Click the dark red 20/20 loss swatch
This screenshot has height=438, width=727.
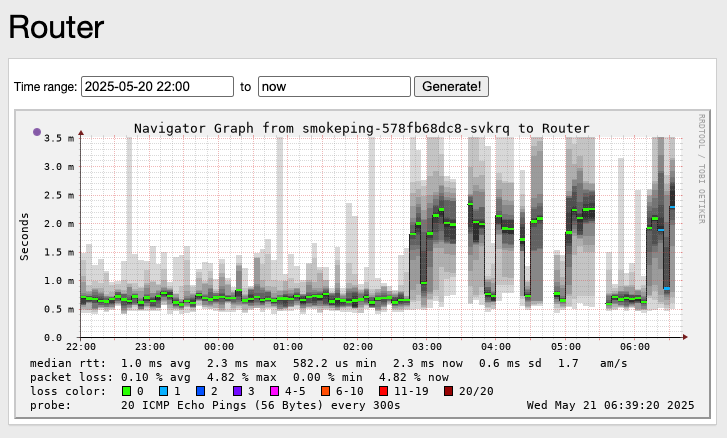point(449,391)
